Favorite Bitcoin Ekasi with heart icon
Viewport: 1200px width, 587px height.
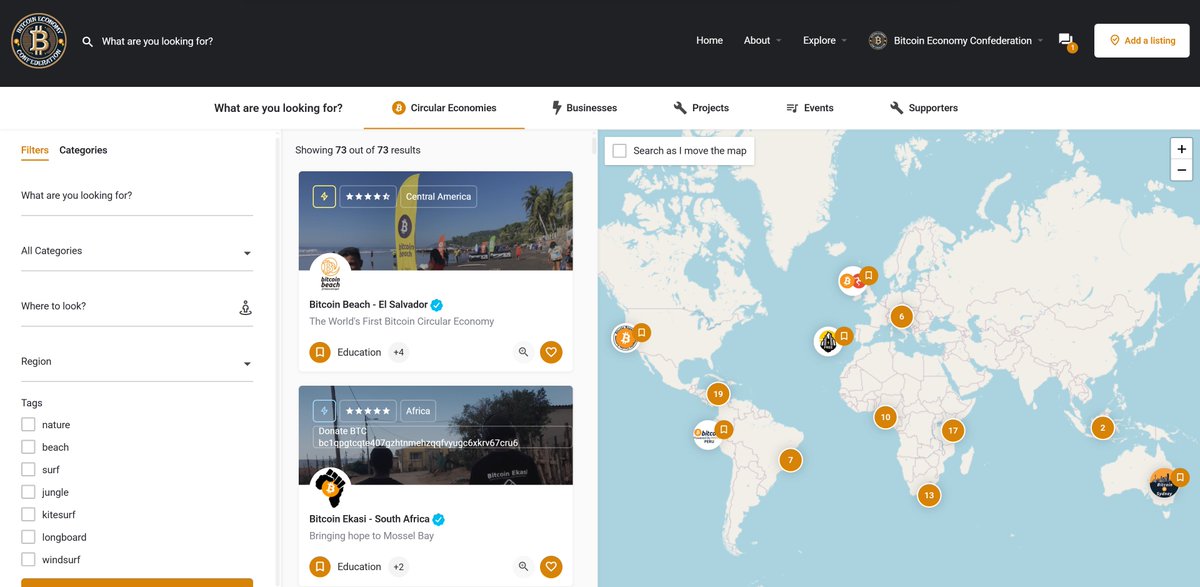pos(551,567)
